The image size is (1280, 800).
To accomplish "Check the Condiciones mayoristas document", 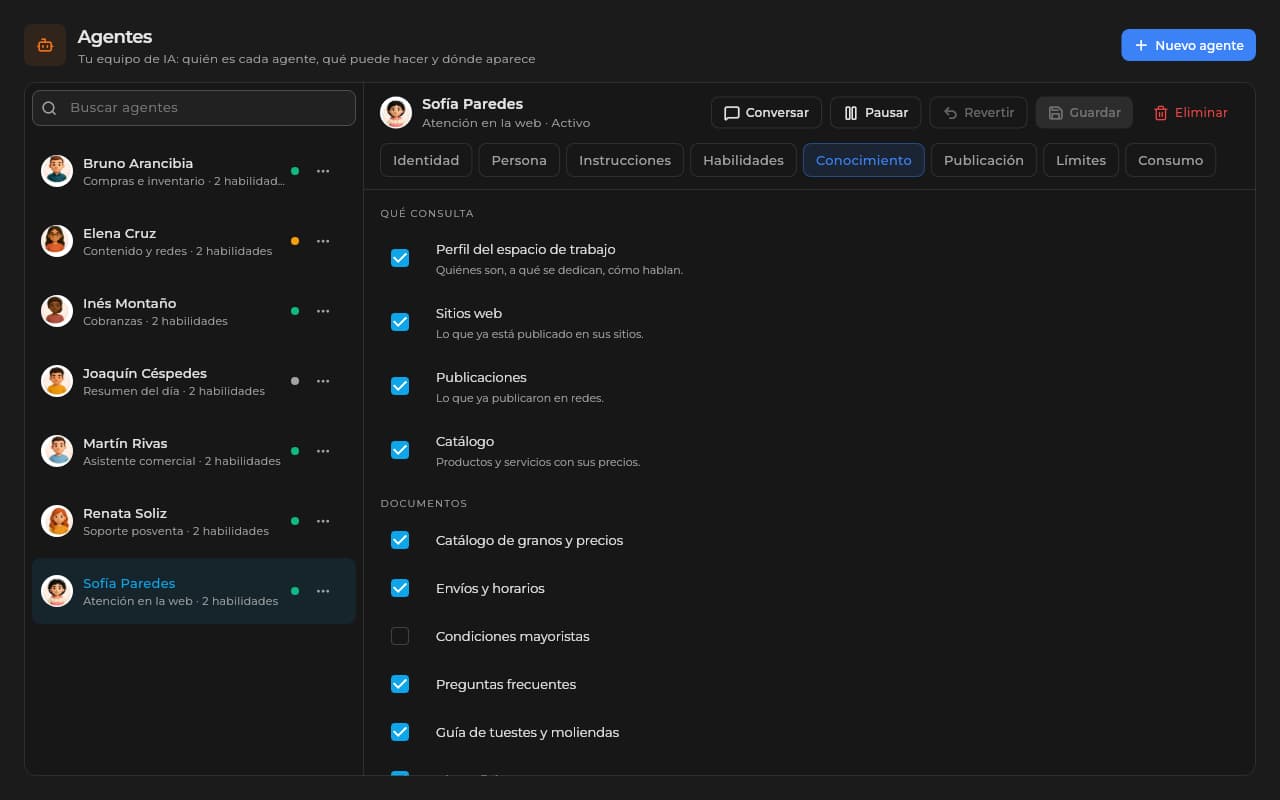I will (x=400, y=636).
